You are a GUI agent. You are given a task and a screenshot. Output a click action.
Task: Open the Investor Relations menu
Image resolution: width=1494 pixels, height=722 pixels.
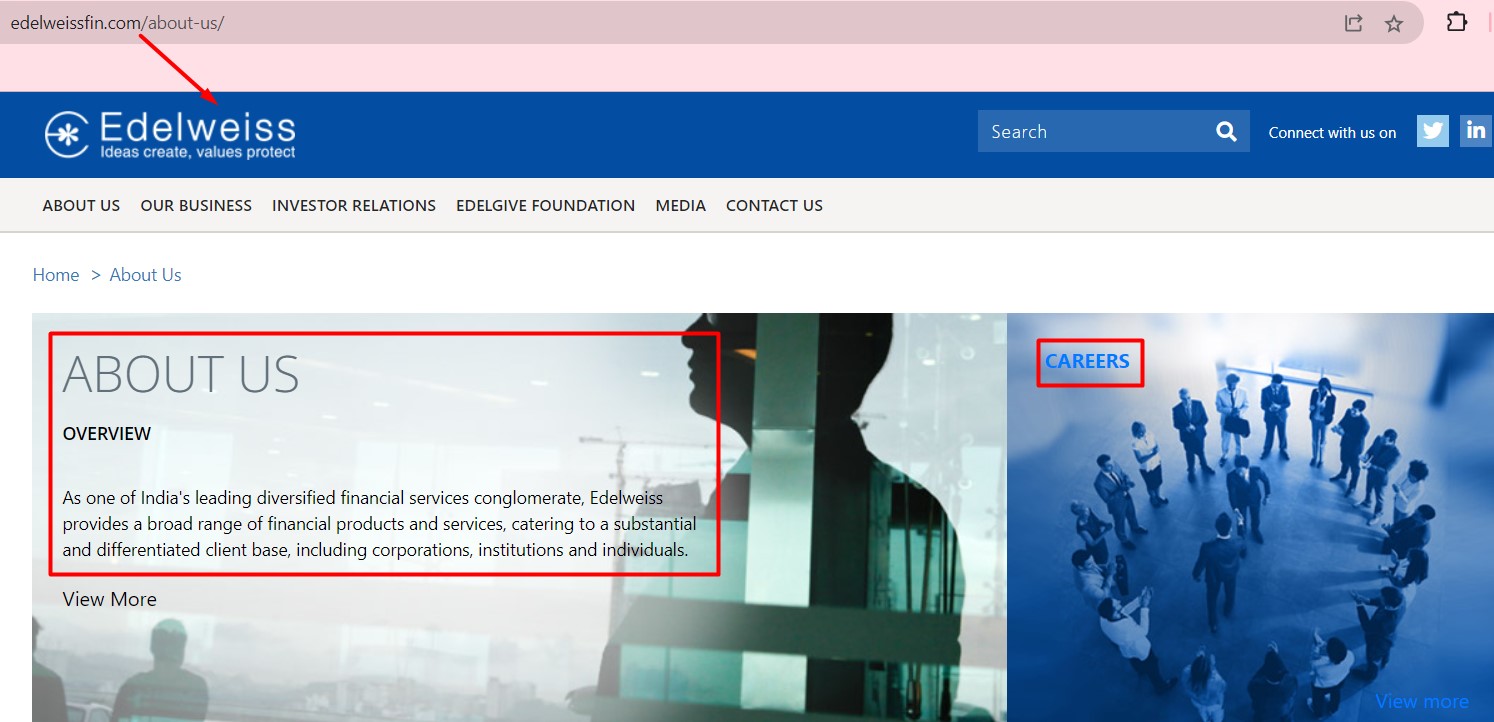tap(354, 205)
